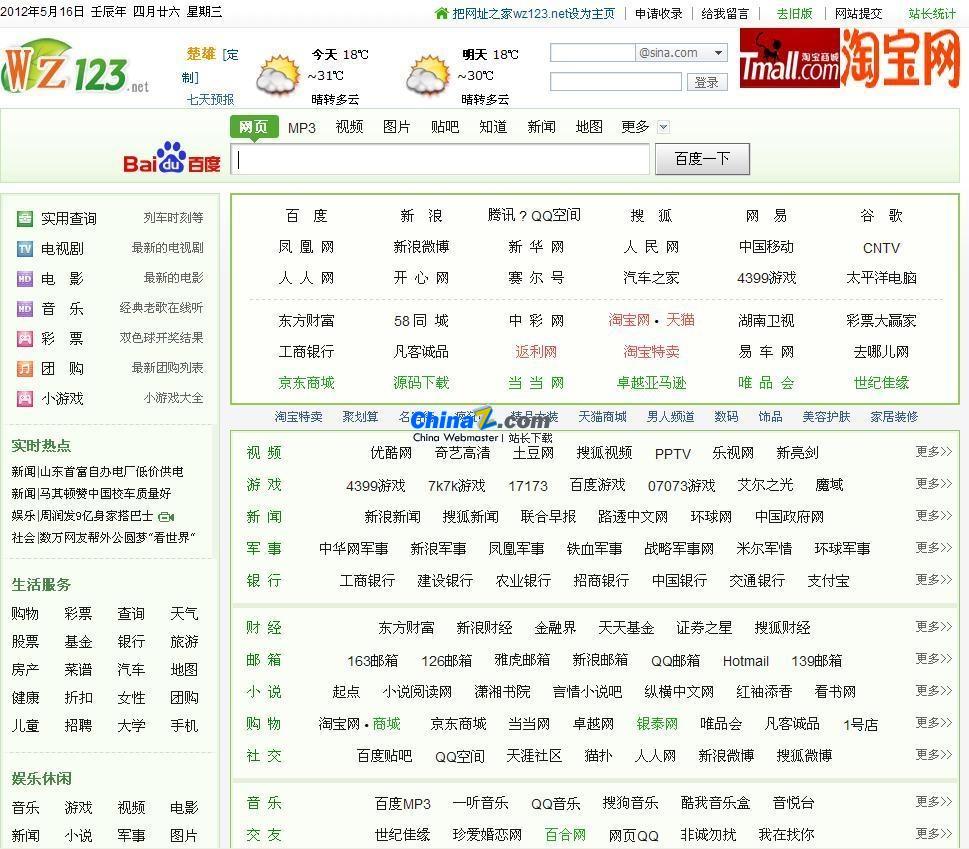Viewport: 969px width, 849px height.
Task: Click the 实用查询 sidebar icon
Action: [25, 218]
